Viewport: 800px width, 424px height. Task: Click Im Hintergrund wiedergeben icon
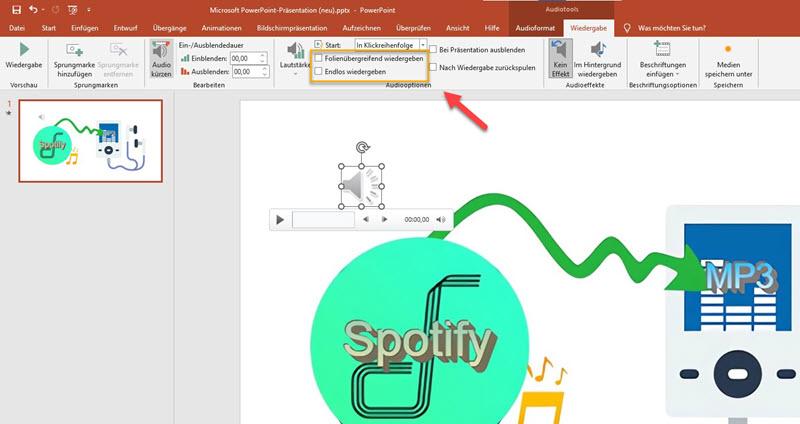597,50
